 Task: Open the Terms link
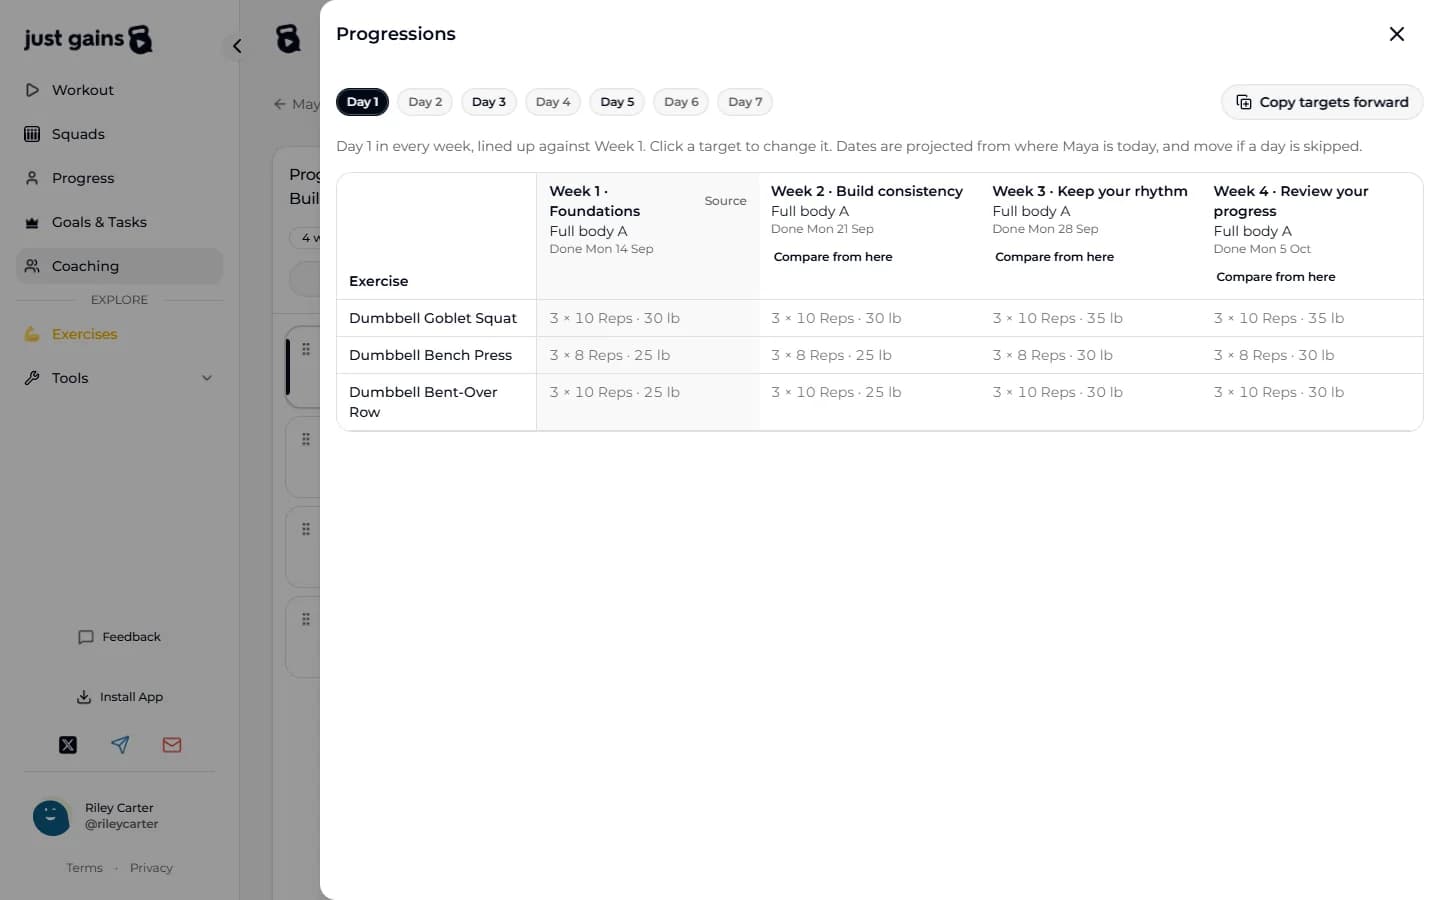[x=84, y=868]
